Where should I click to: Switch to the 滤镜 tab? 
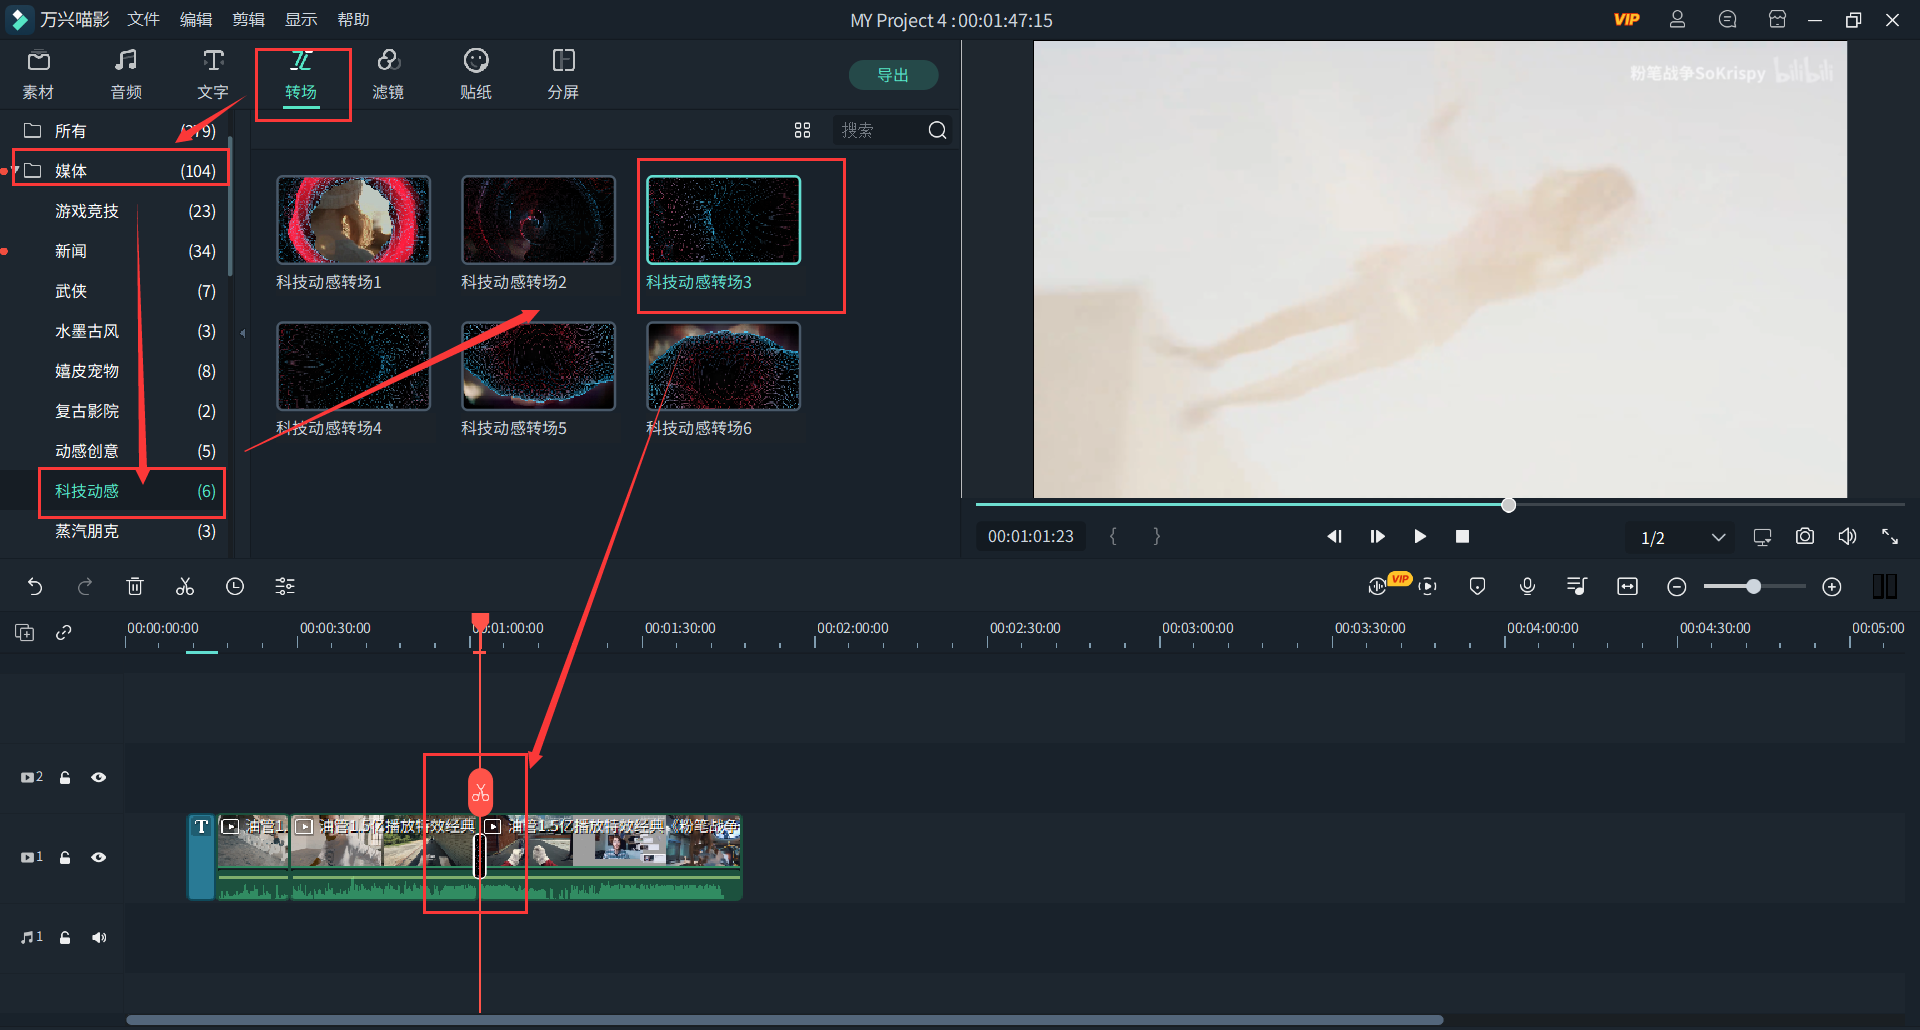click(x=388, y=75)
